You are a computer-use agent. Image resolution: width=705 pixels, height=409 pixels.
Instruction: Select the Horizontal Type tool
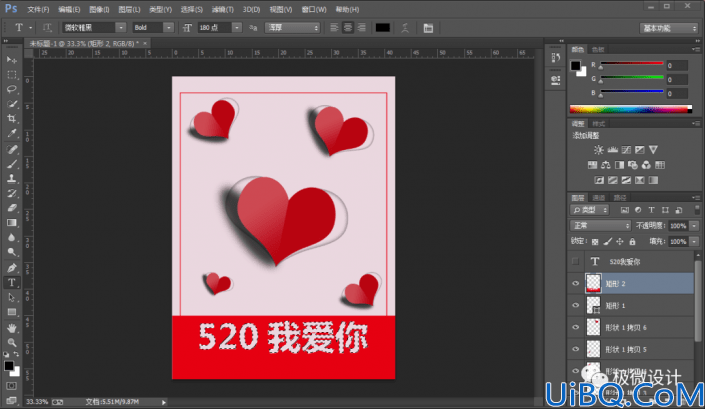point(12,283)
